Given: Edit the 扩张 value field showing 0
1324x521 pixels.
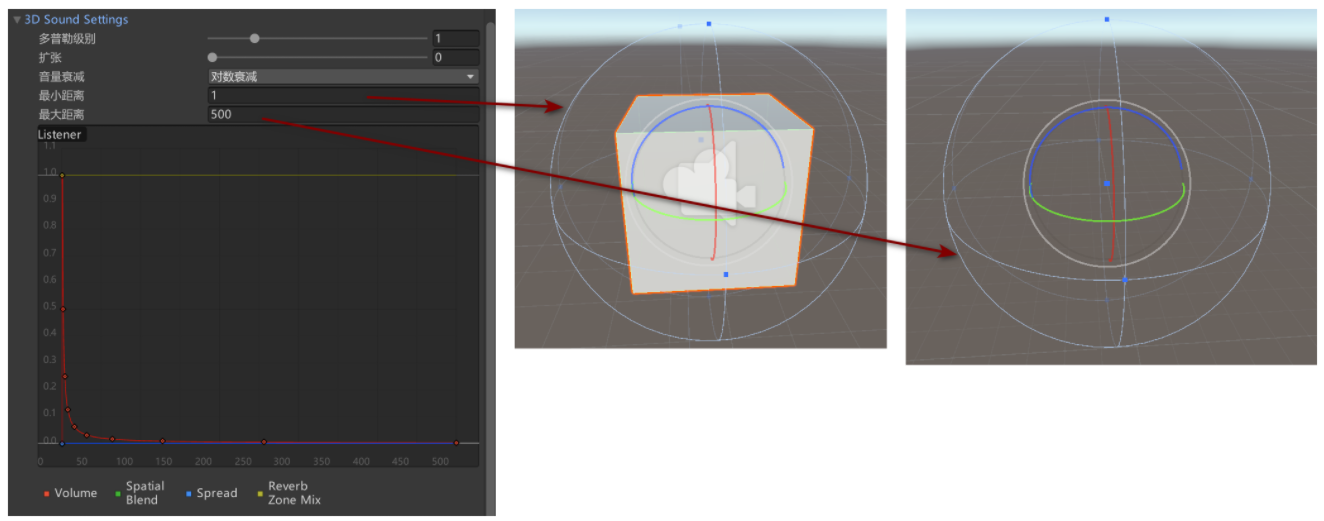Looking at the screenshot, I should 455,58.
